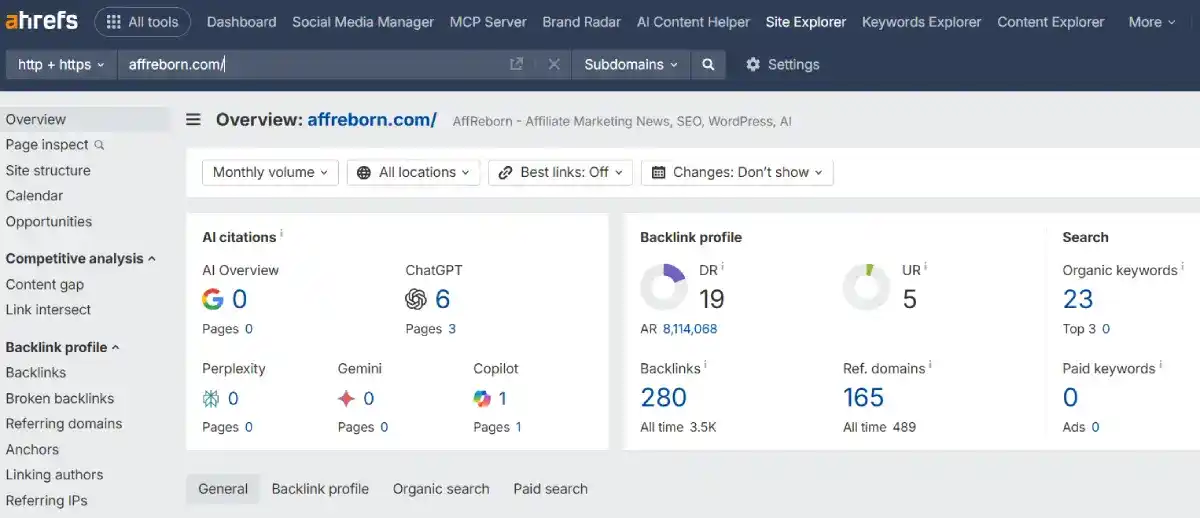Open Broken backlinks in sidebar
This screenshot has width=1200, height=518.
click(x=60, y=398)
